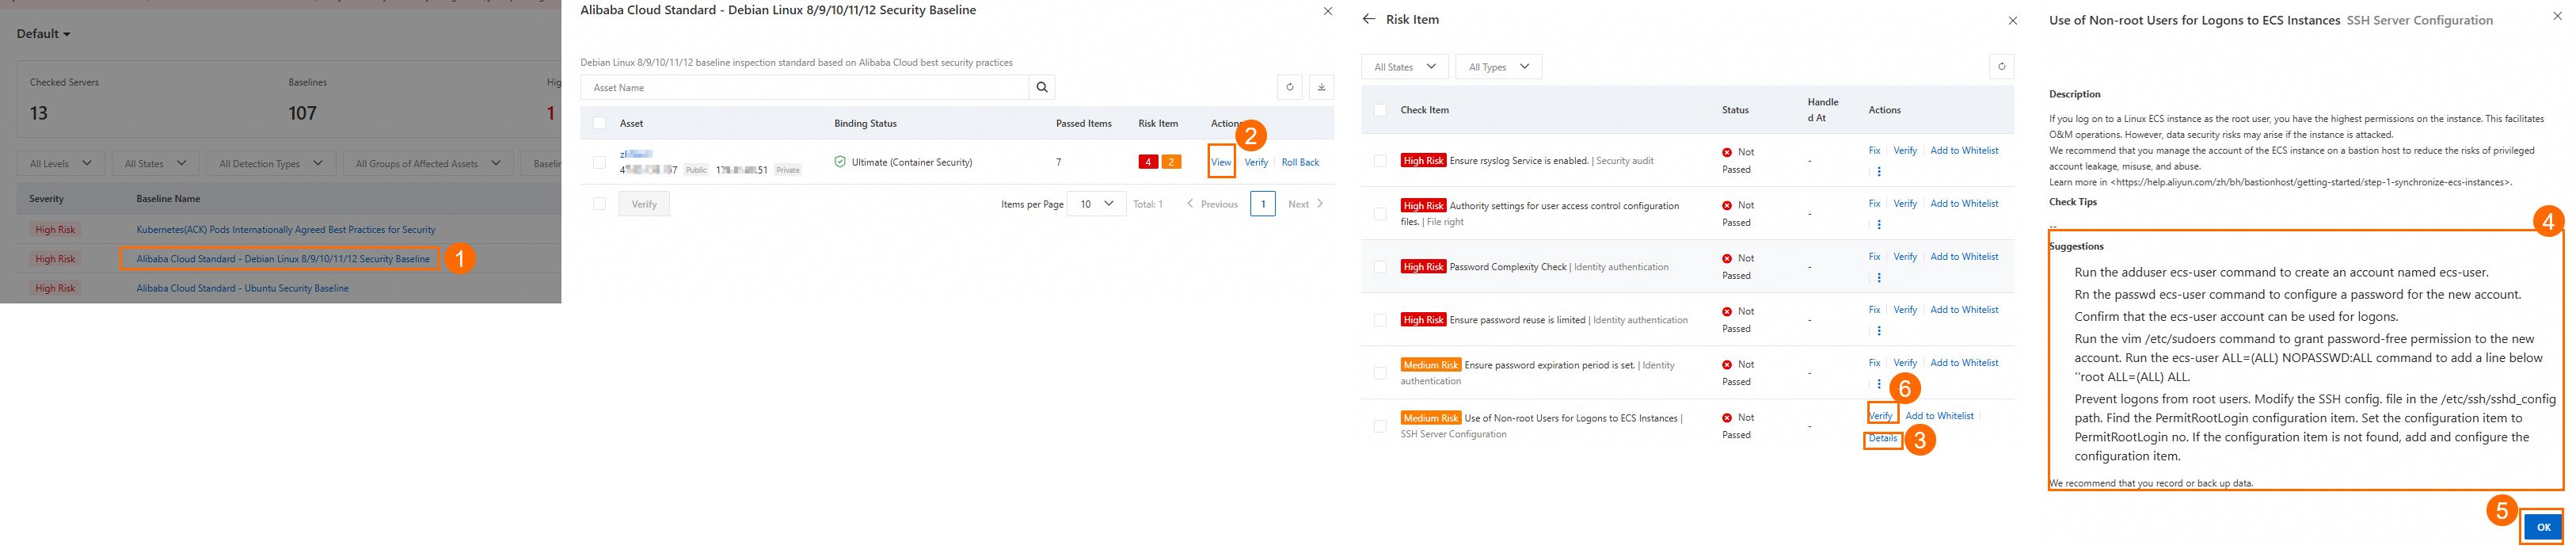Screen dimensions: 2576x553
Task: Toggle select-all checkbox in Asset table header
Action: pyautogui.click(x=599, y=123)
